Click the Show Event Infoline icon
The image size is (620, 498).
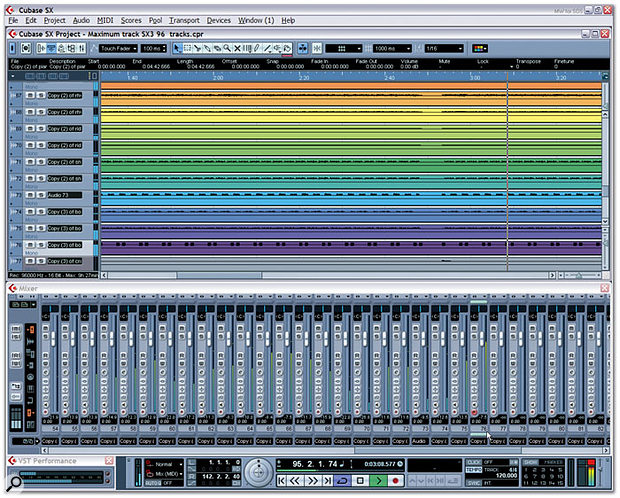[51, 48]
